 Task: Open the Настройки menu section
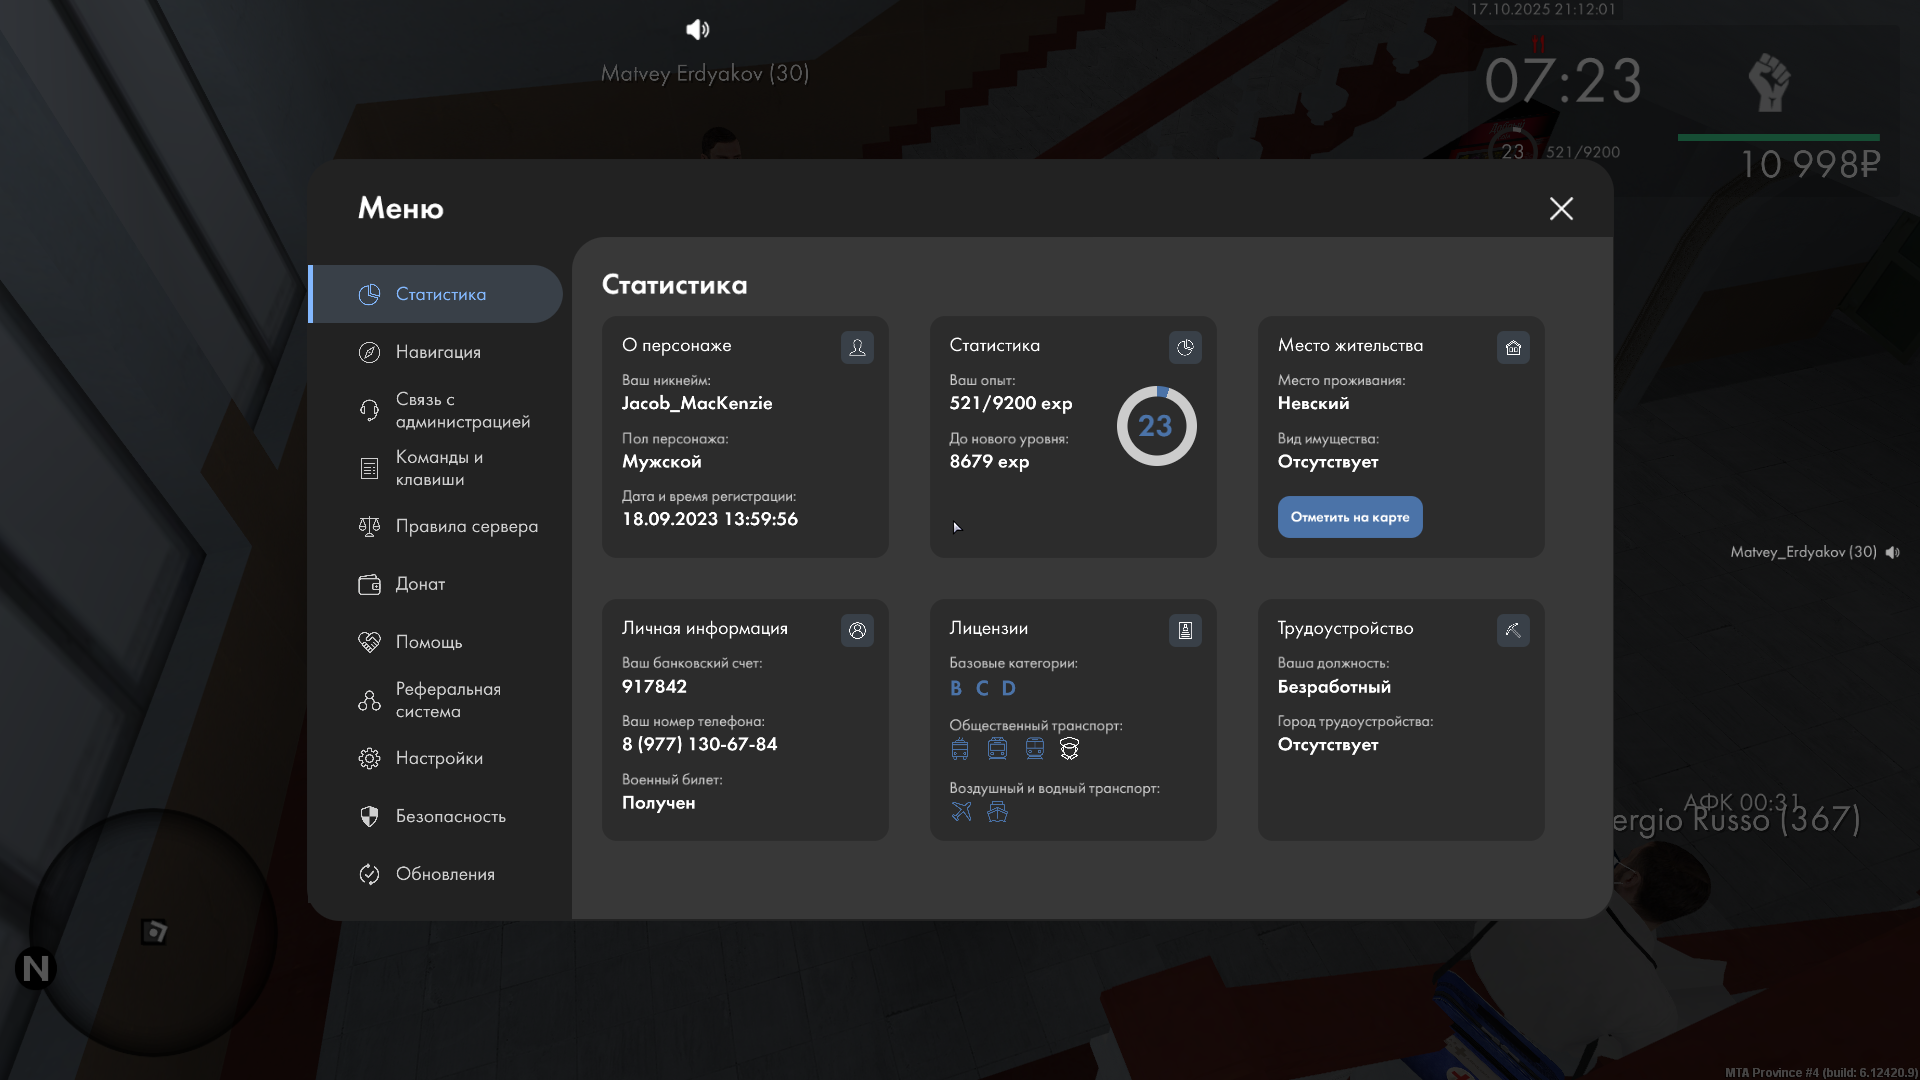pos(437,758)
